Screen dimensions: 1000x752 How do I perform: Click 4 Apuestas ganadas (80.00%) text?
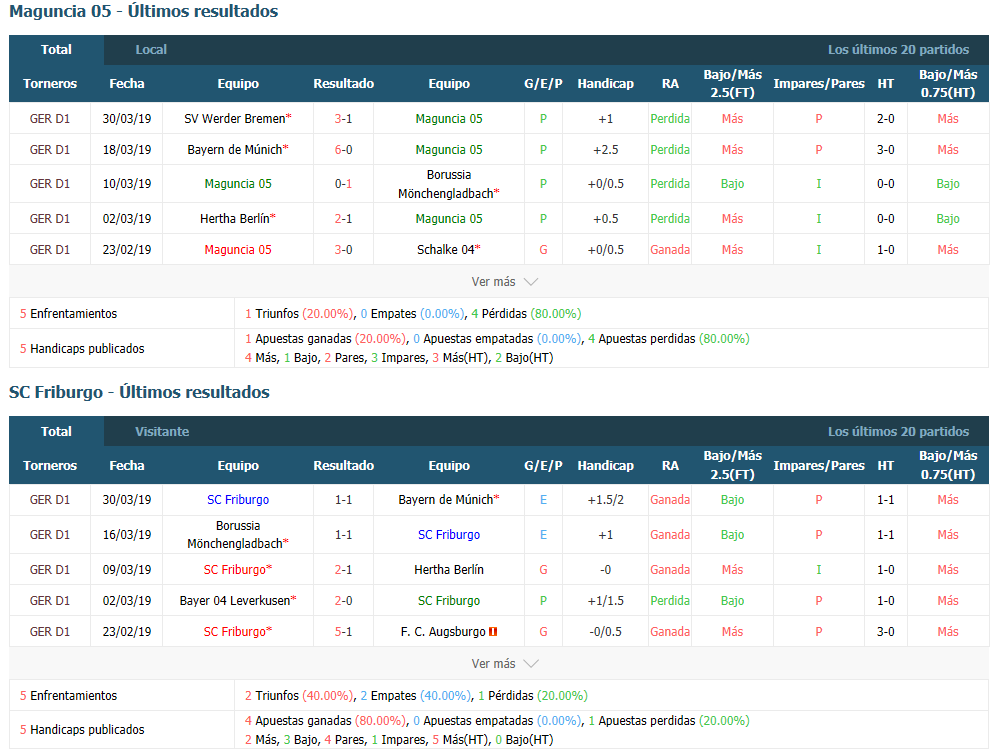coord(325,721)
